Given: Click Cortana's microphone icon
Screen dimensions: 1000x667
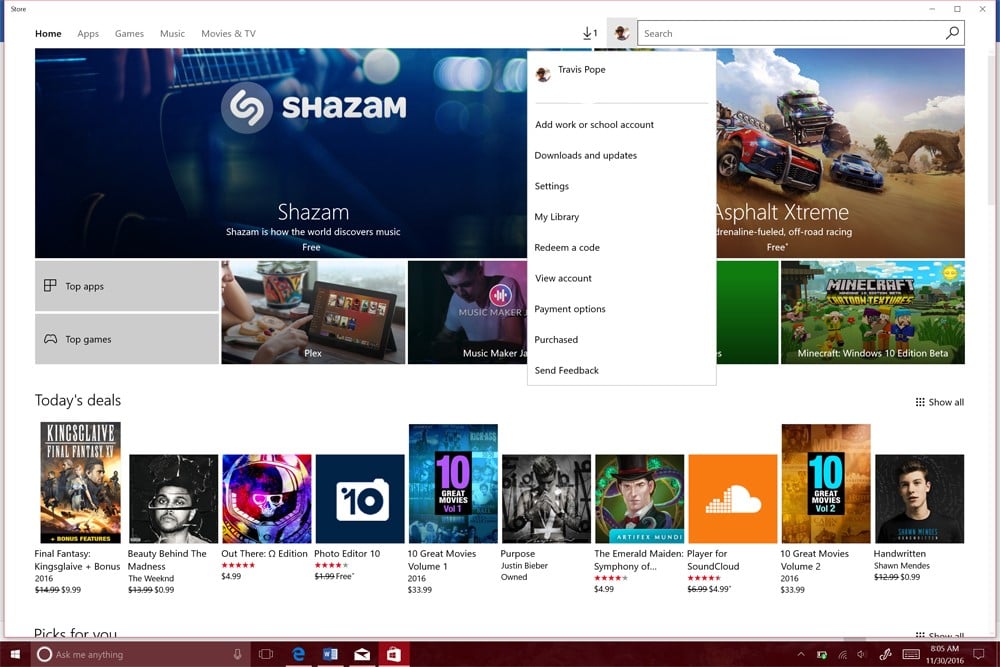Looking at the screenshot, I should (236, 654).
